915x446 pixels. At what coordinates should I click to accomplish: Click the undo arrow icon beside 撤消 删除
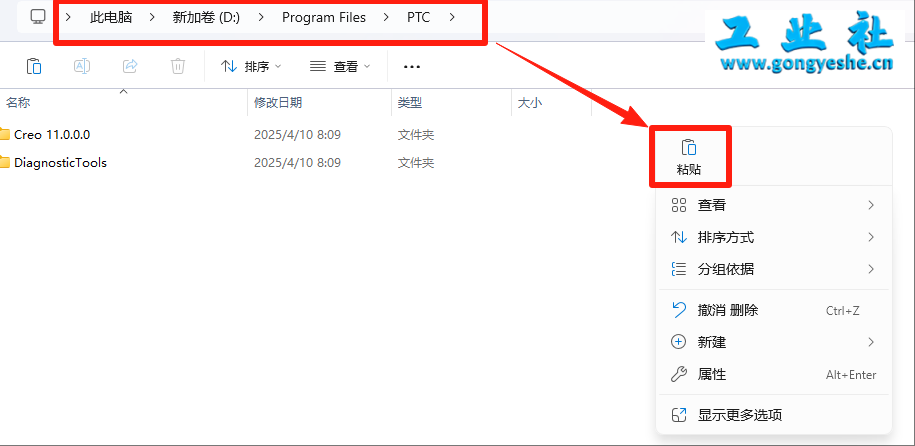click(678, 310)
